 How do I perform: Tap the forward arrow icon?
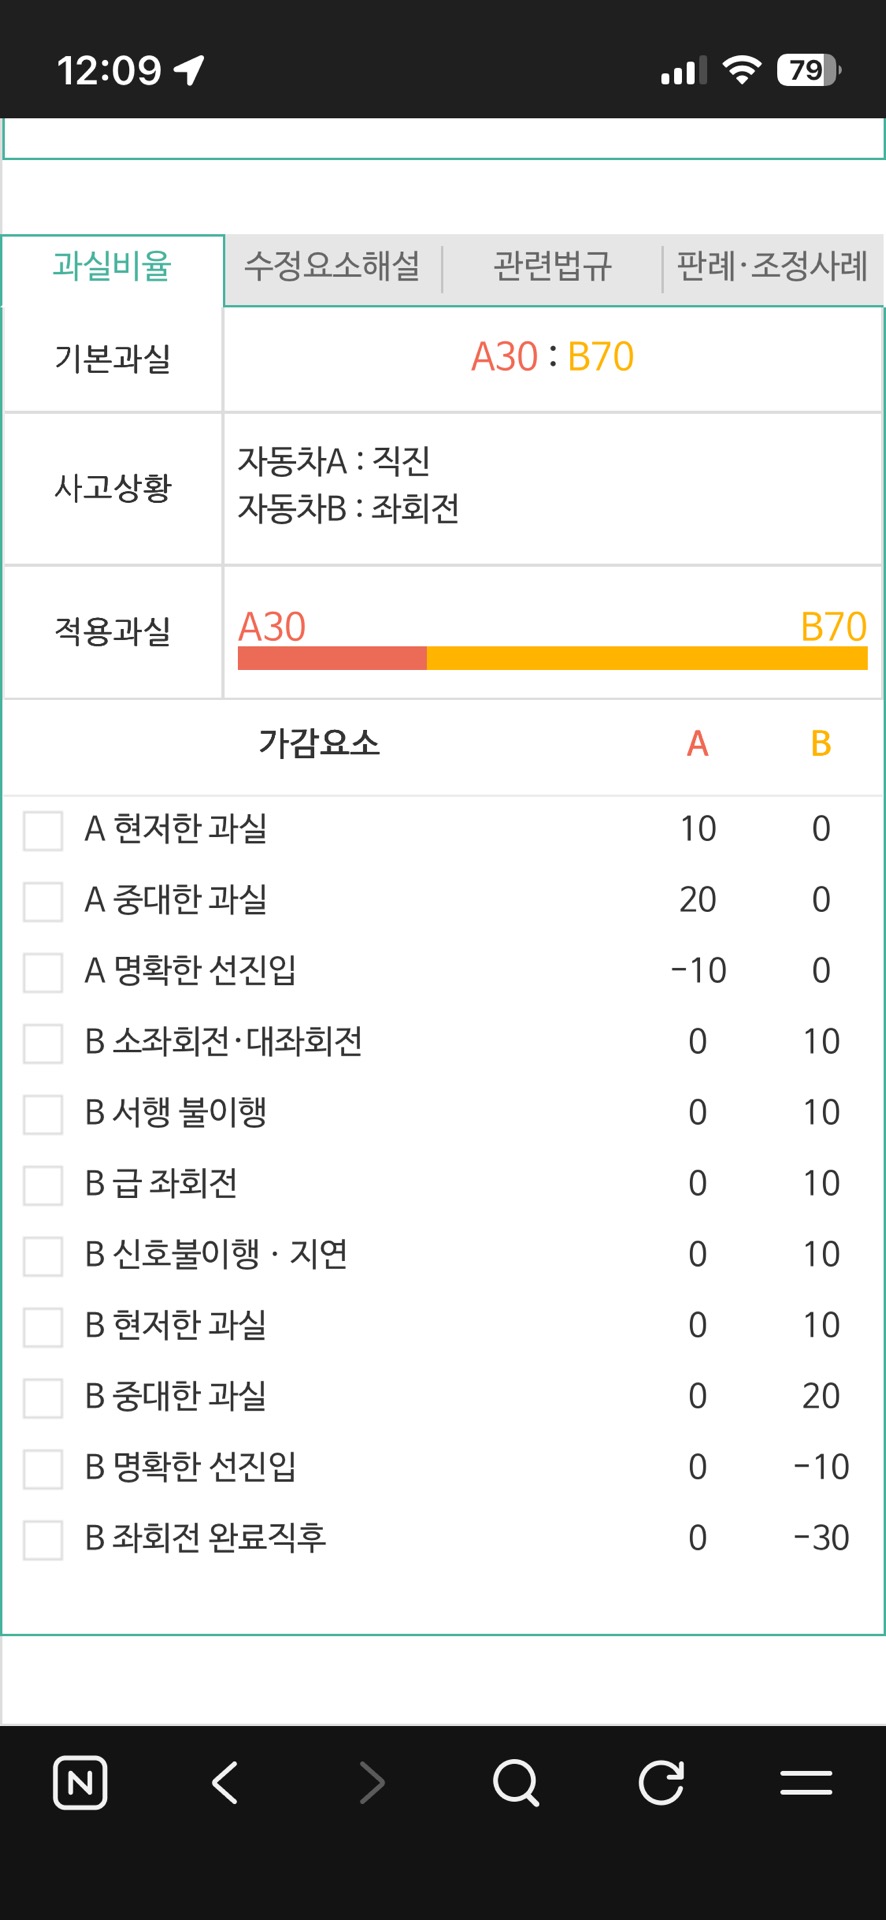pyautogui.click(x=372, y=1783)
